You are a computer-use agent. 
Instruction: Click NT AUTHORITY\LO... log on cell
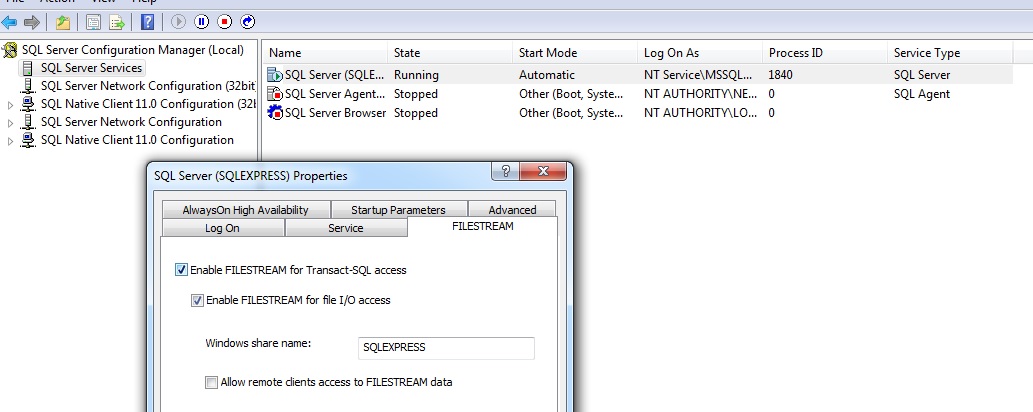coord(700,113)
